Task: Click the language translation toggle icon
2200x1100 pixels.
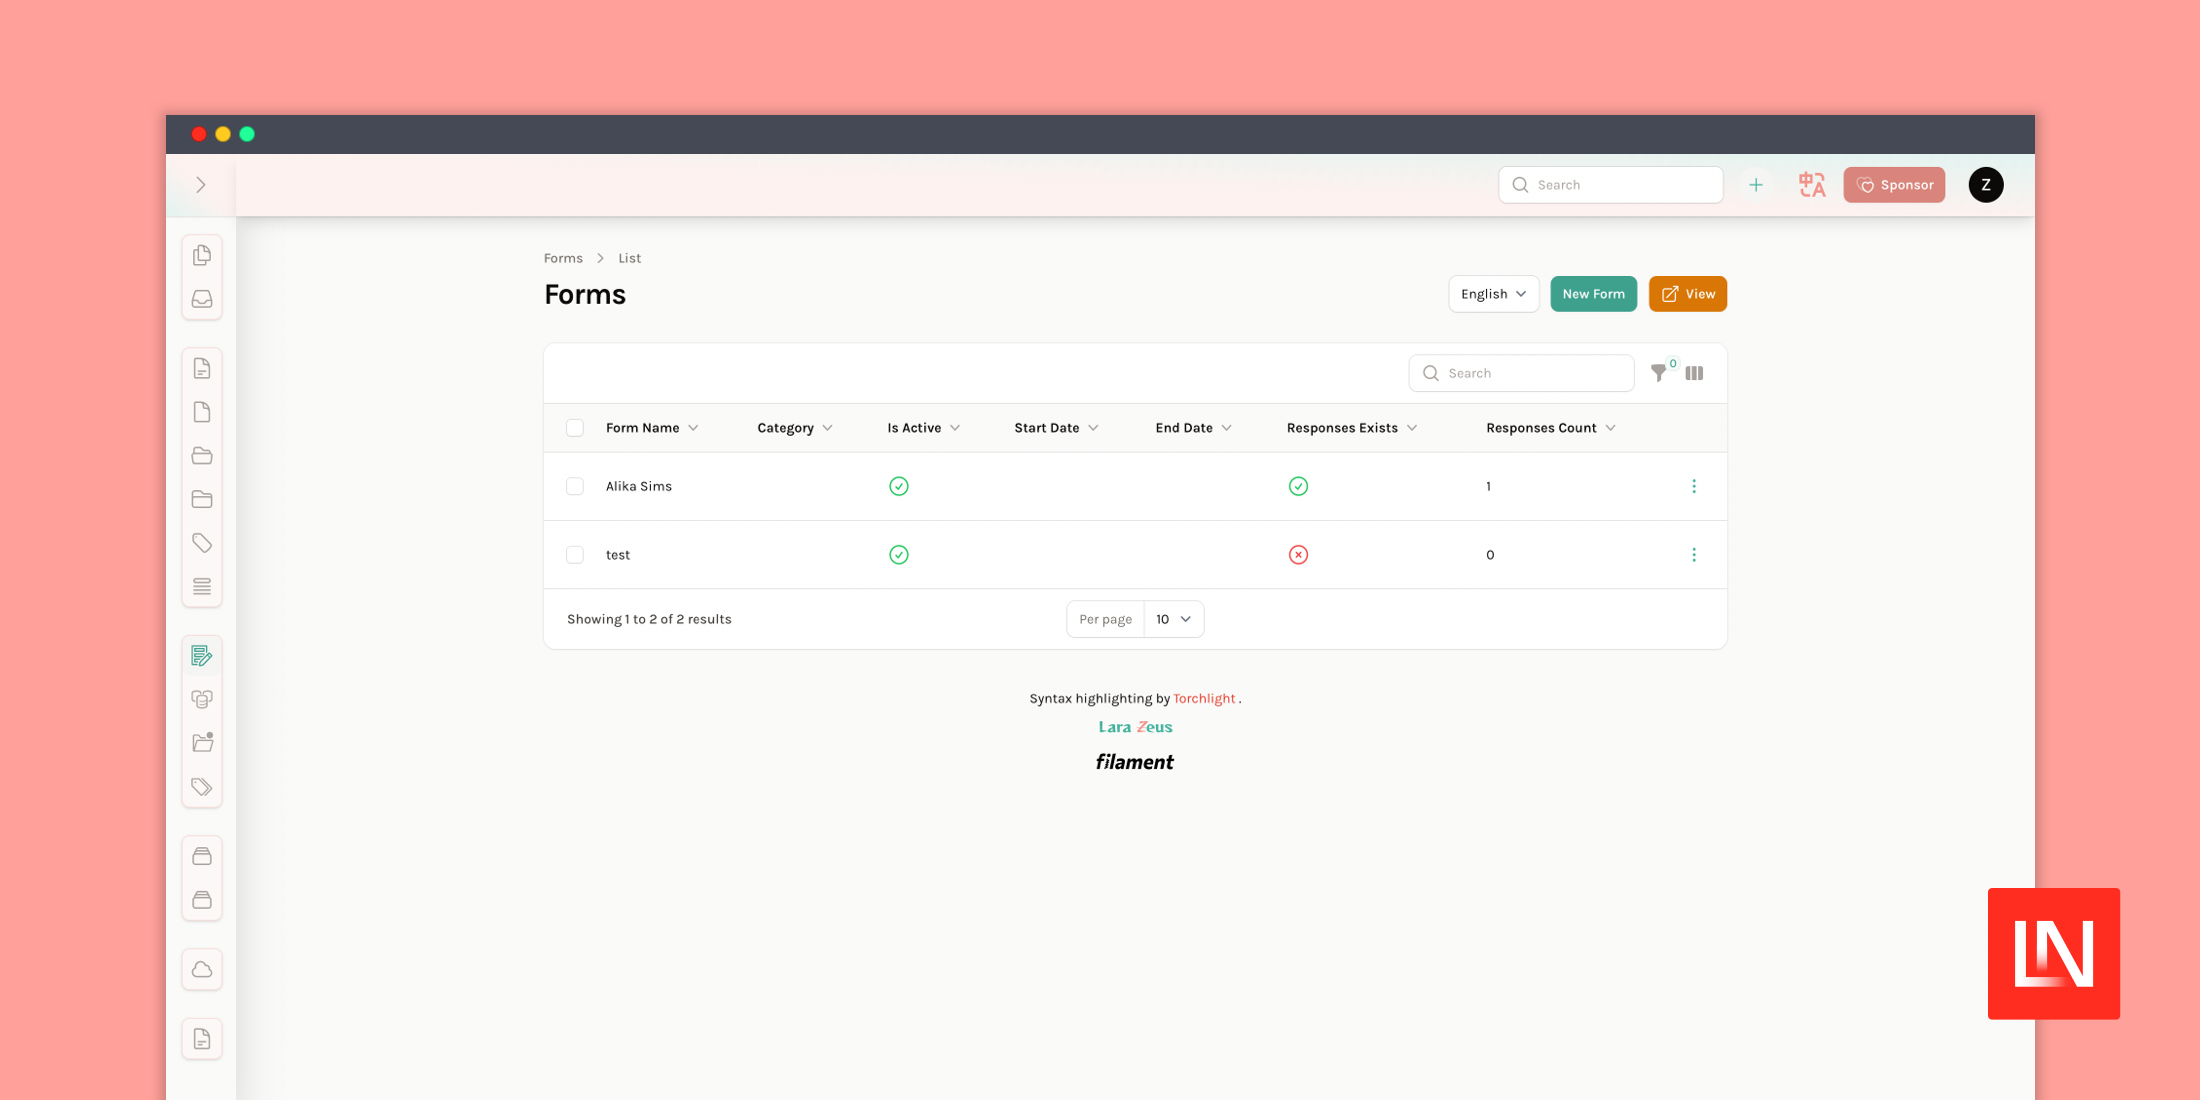Action: click(1810, 184)
